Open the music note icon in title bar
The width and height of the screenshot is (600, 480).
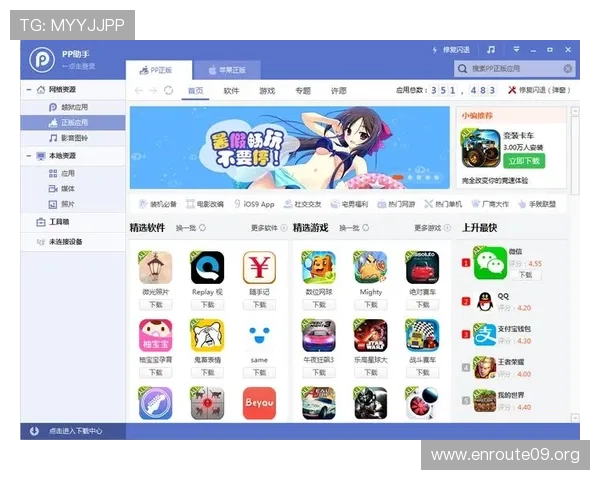pos(491,49)
